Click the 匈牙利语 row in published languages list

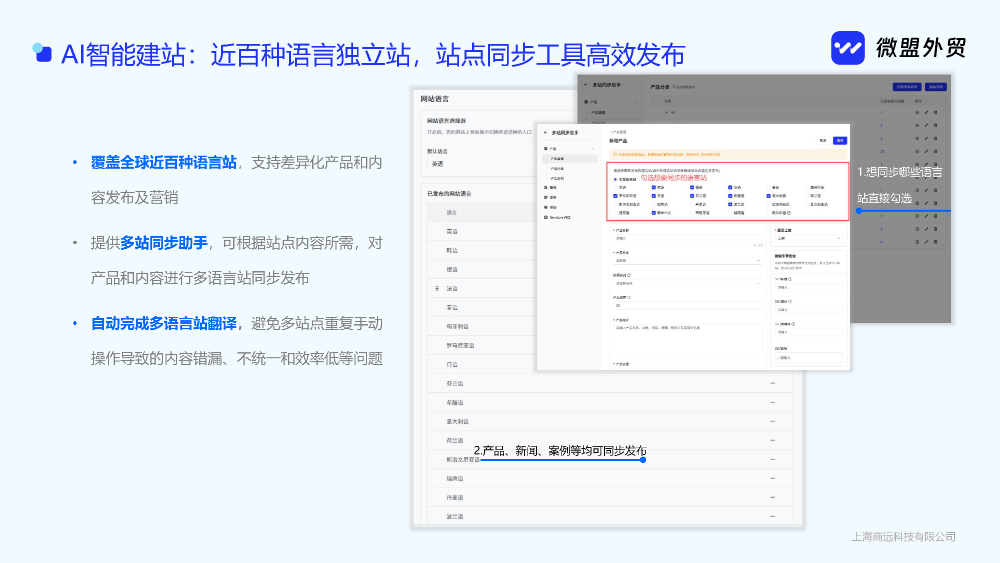click(x=483, y=326)
